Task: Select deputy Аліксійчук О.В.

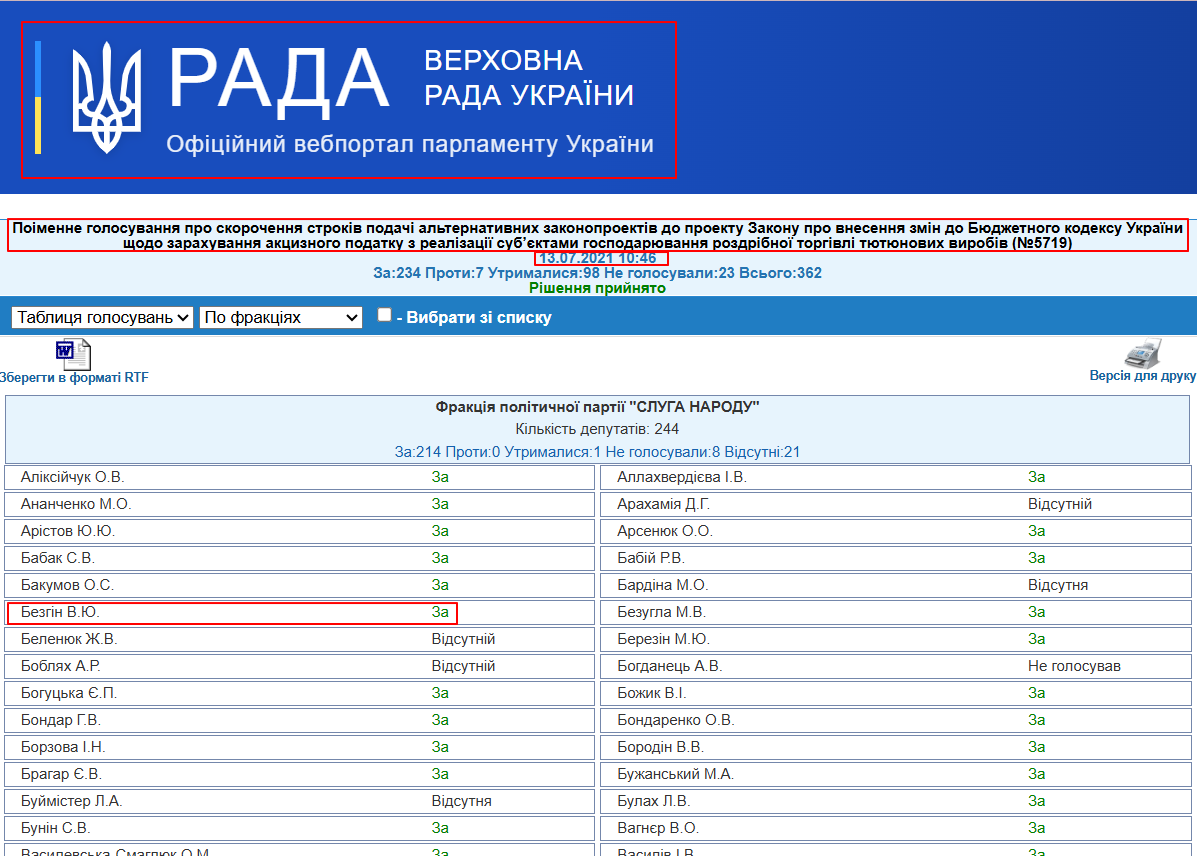Action: [73, 477]
